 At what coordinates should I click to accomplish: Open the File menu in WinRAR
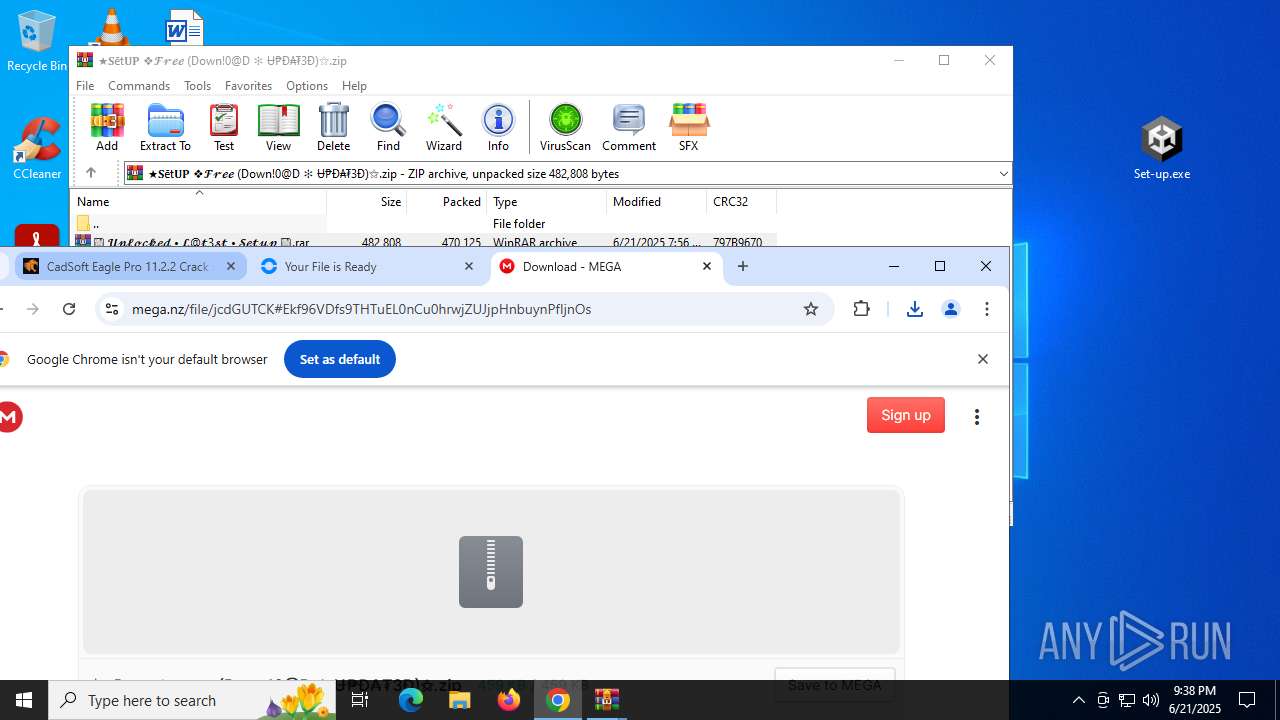(85, 86)
